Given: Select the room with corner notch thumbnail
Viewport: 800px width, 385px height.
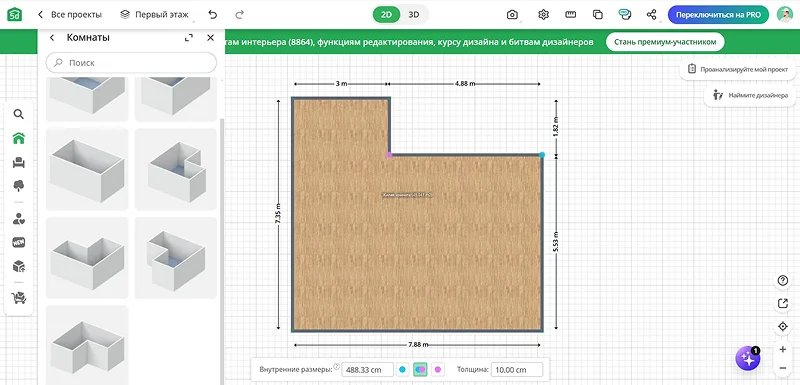Looking at the screenshot, I should tap(176, 169).
